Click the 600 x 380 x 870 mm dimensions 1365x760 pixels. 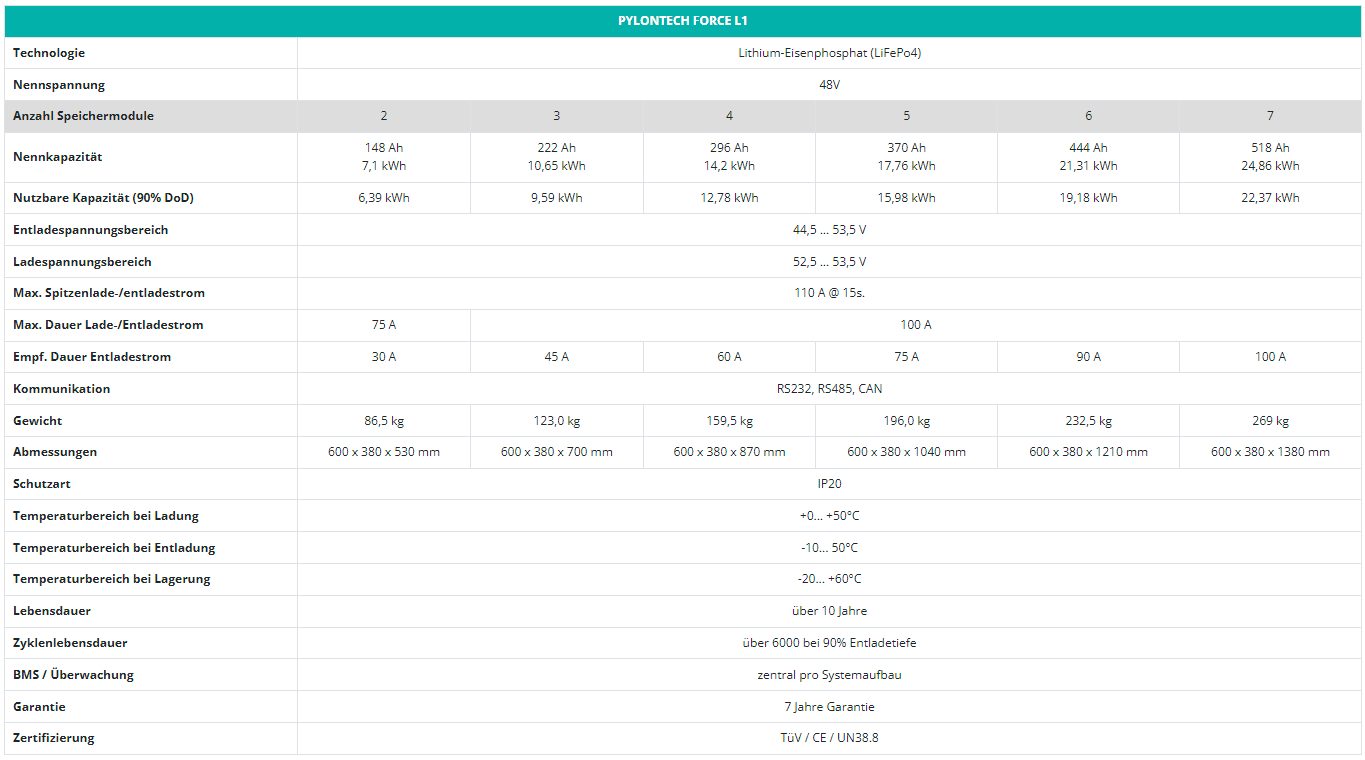pyautogui.click(x=729, y=452)
